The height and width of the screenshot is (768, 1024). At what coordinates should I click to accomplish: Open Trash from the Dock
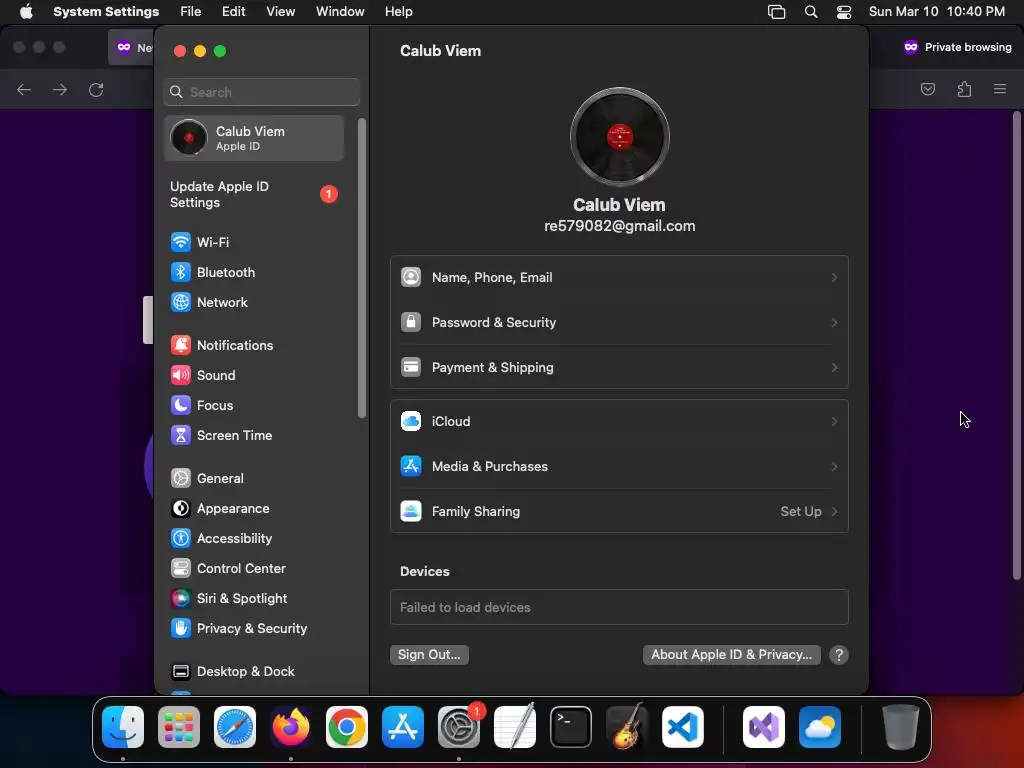900,727
